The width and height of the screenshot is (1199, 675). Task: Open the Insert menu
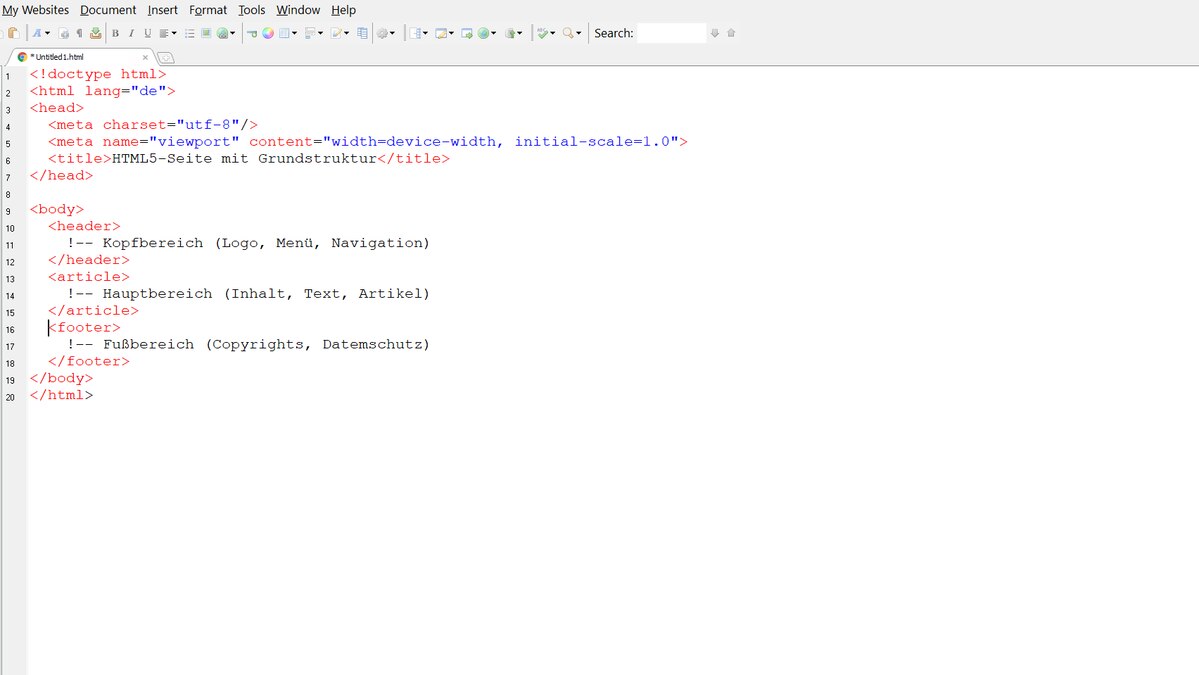162,10
